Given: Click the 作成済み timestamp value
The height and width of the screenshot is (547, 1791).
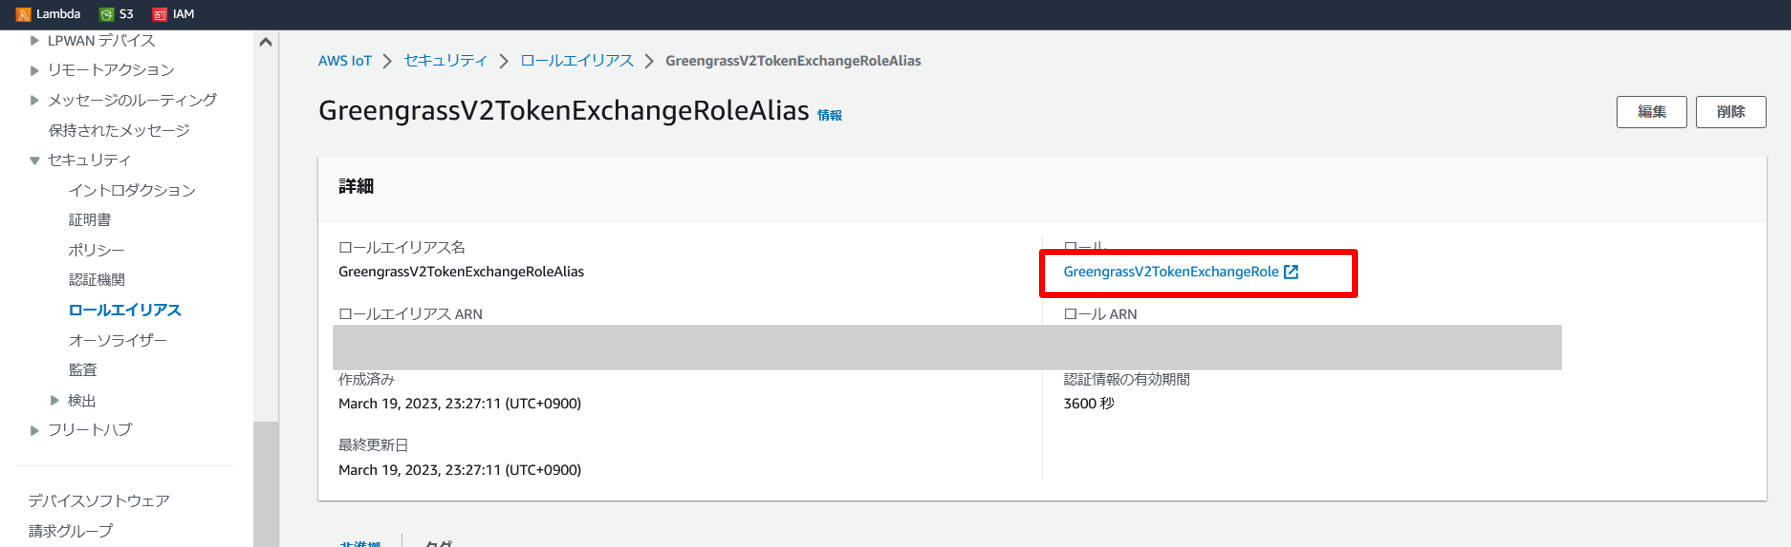Looking at the screenshot, I should point(460,404).
